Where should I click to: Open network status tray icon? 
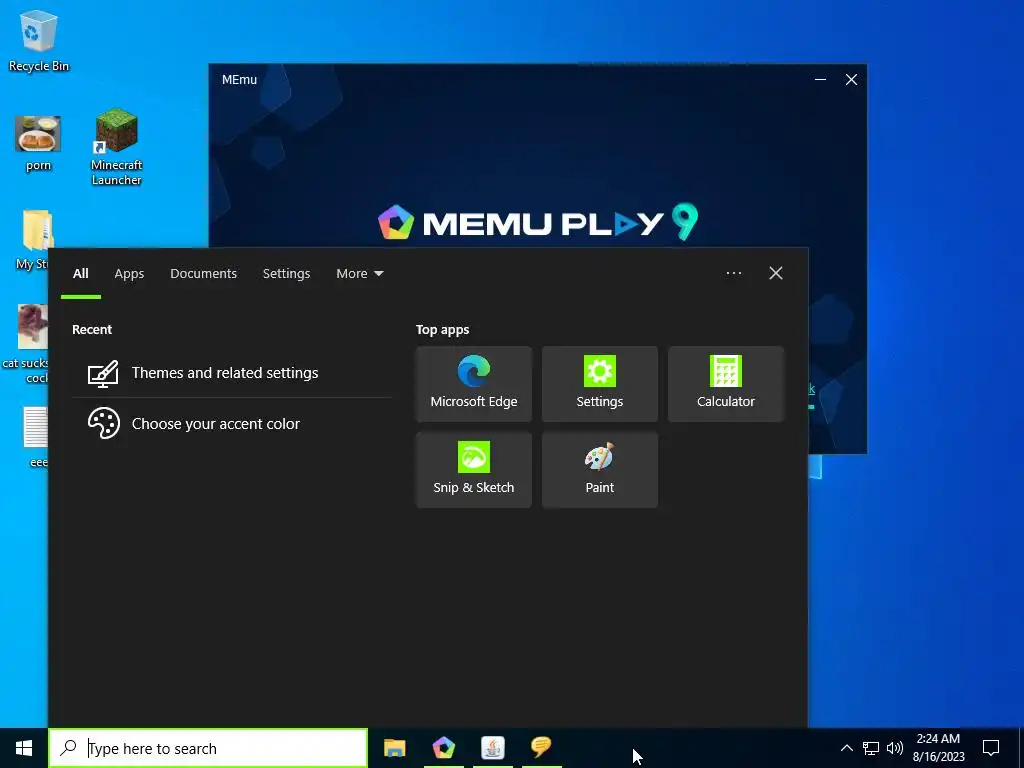871,748
